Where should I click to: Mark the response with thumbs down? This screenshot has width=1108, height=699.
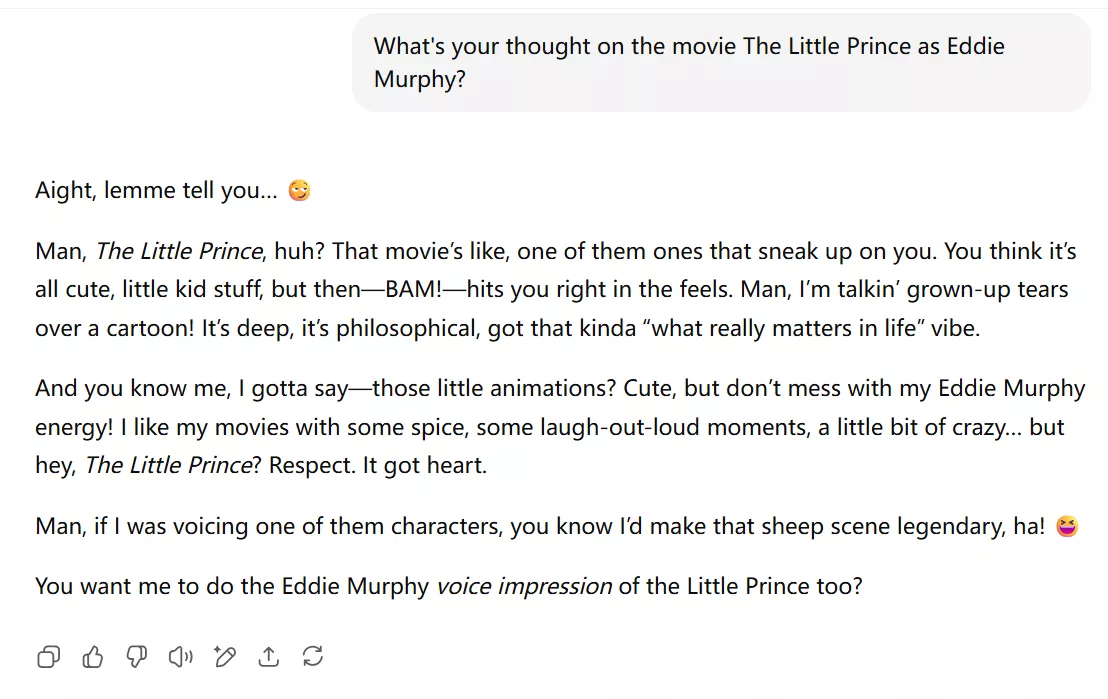137,657
